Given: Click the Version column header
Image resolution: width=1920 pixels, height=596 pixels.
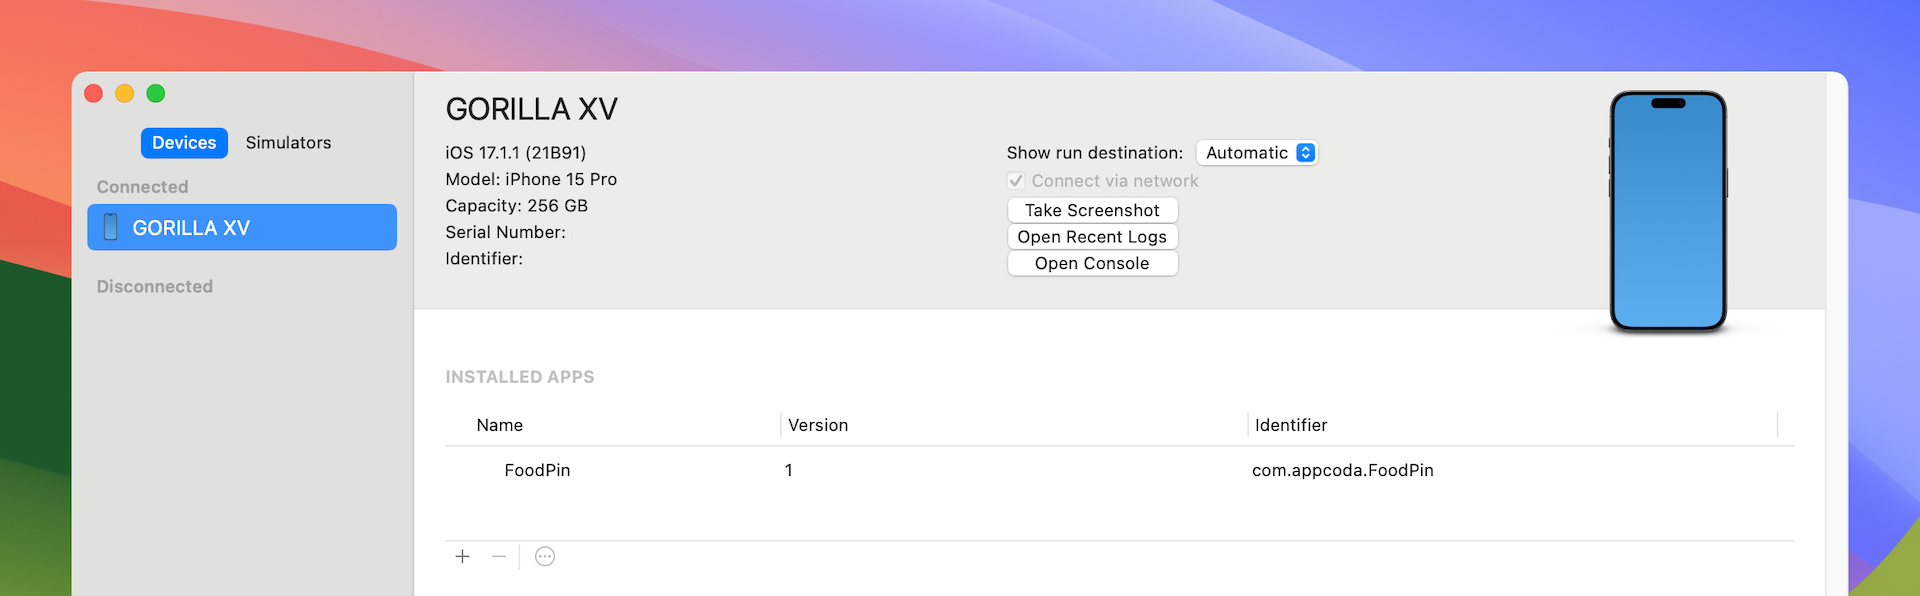Looking at the screenshot, I should point(818,425).
